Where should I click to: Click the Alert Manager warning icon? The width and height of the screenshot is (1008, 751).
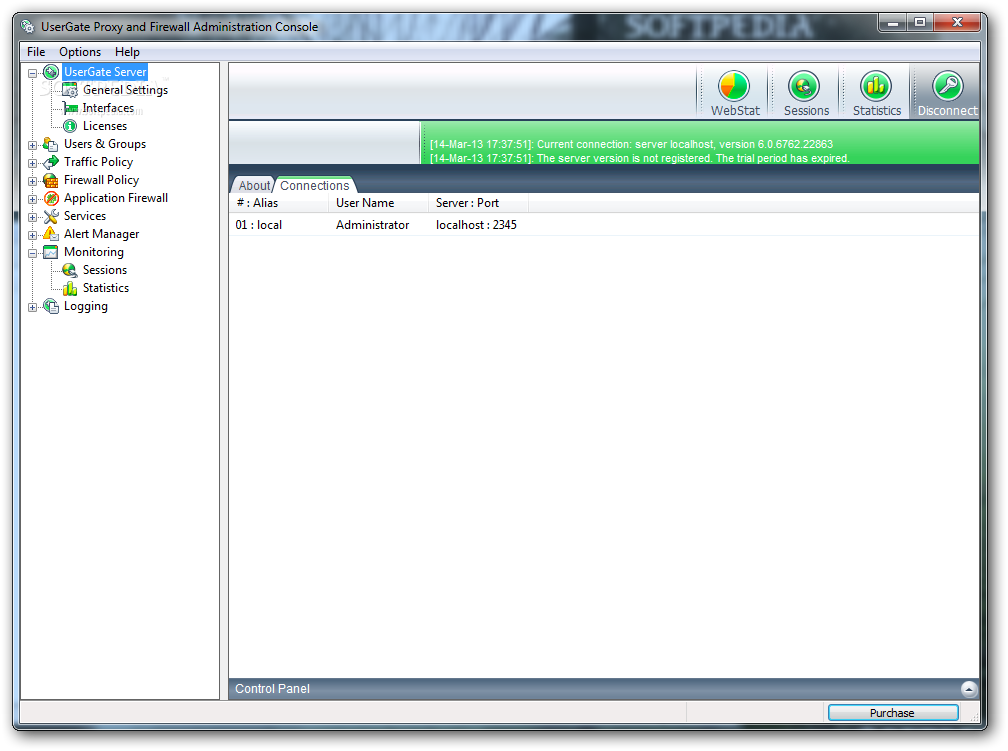[51, 234]
